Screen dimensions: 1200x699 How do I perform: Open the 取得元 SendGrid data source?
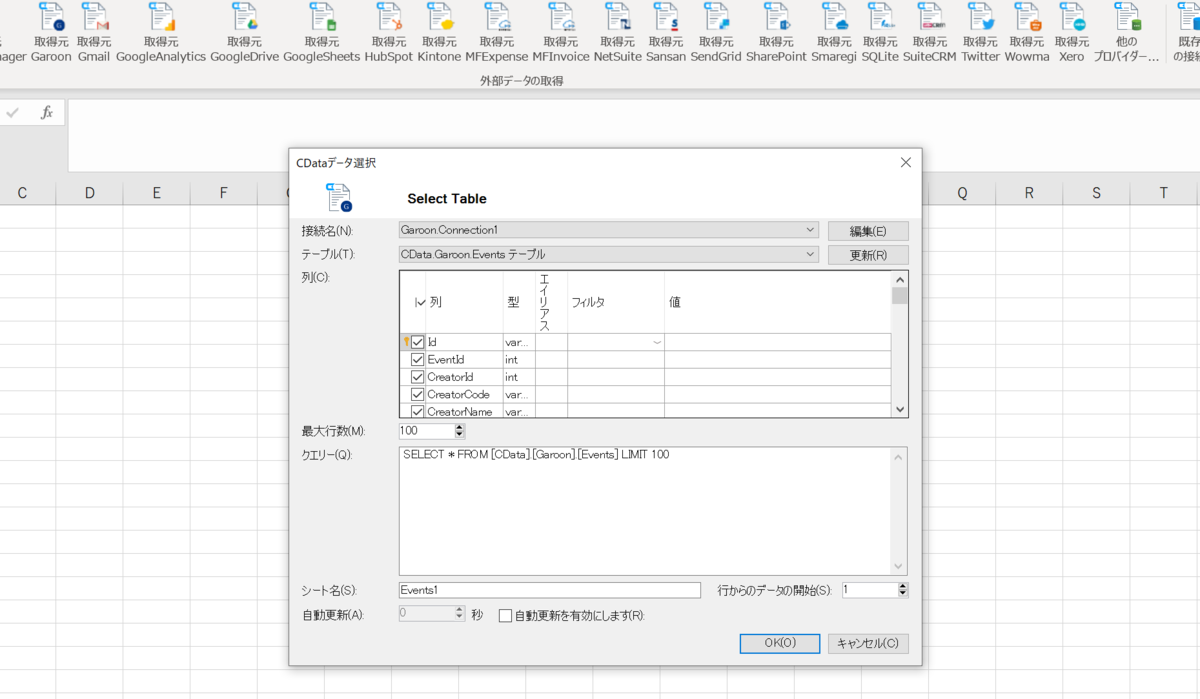pos(716,33)
